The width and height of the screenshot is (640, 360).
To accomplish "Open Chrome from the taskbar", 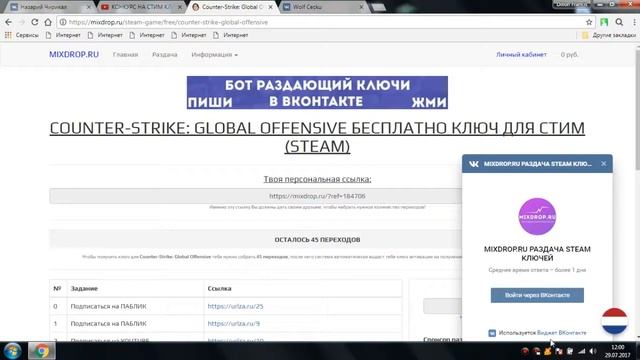I will 41,351.
